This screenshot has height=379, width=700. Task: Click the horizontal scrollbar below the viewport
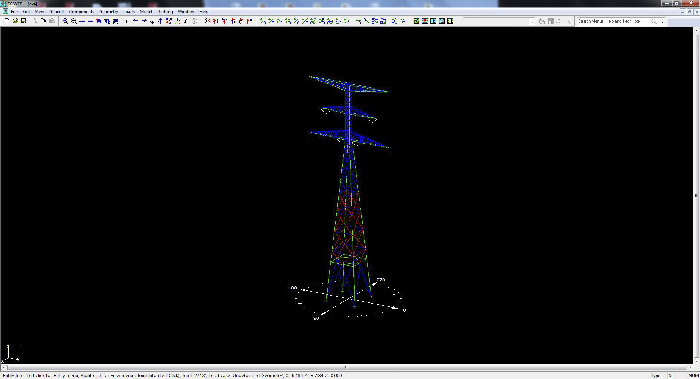click(346, 367)
